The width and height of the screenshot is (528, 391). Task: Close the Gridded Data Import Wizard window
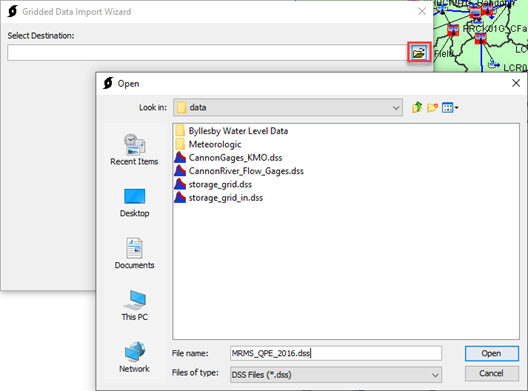[x=422, y=11]
